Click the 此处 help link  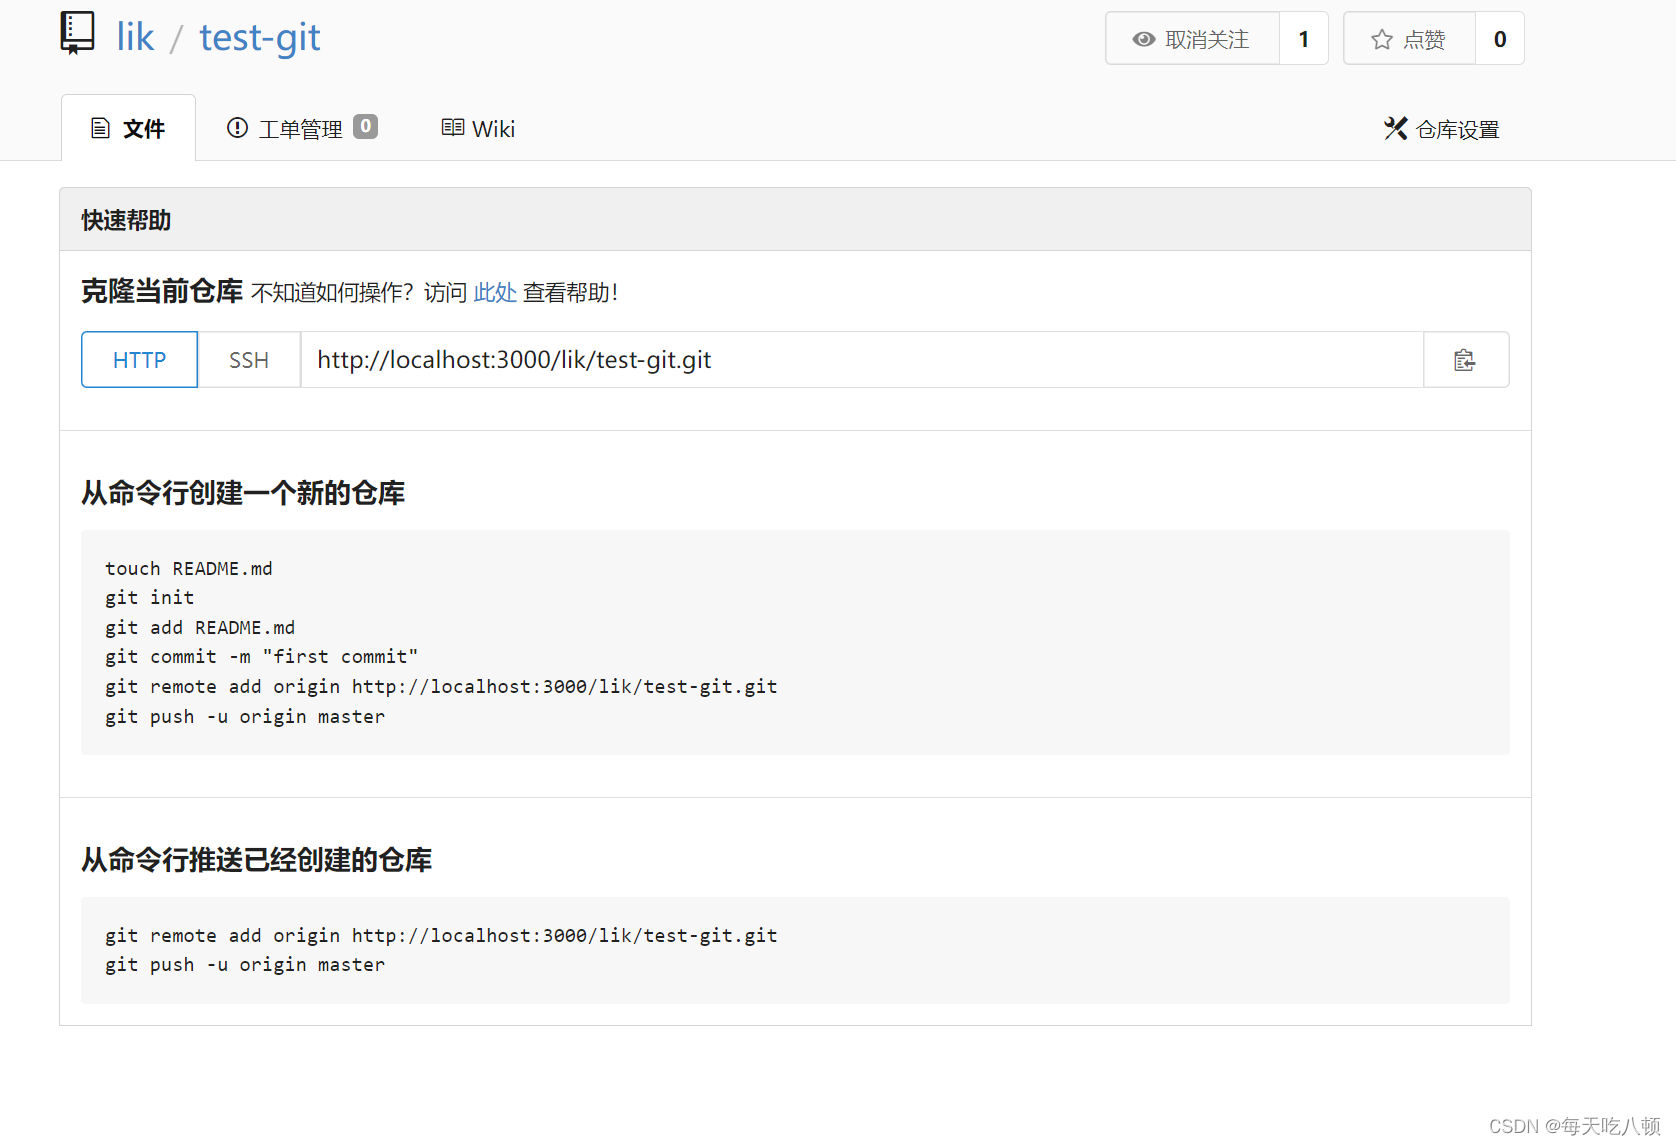point(495,292)
